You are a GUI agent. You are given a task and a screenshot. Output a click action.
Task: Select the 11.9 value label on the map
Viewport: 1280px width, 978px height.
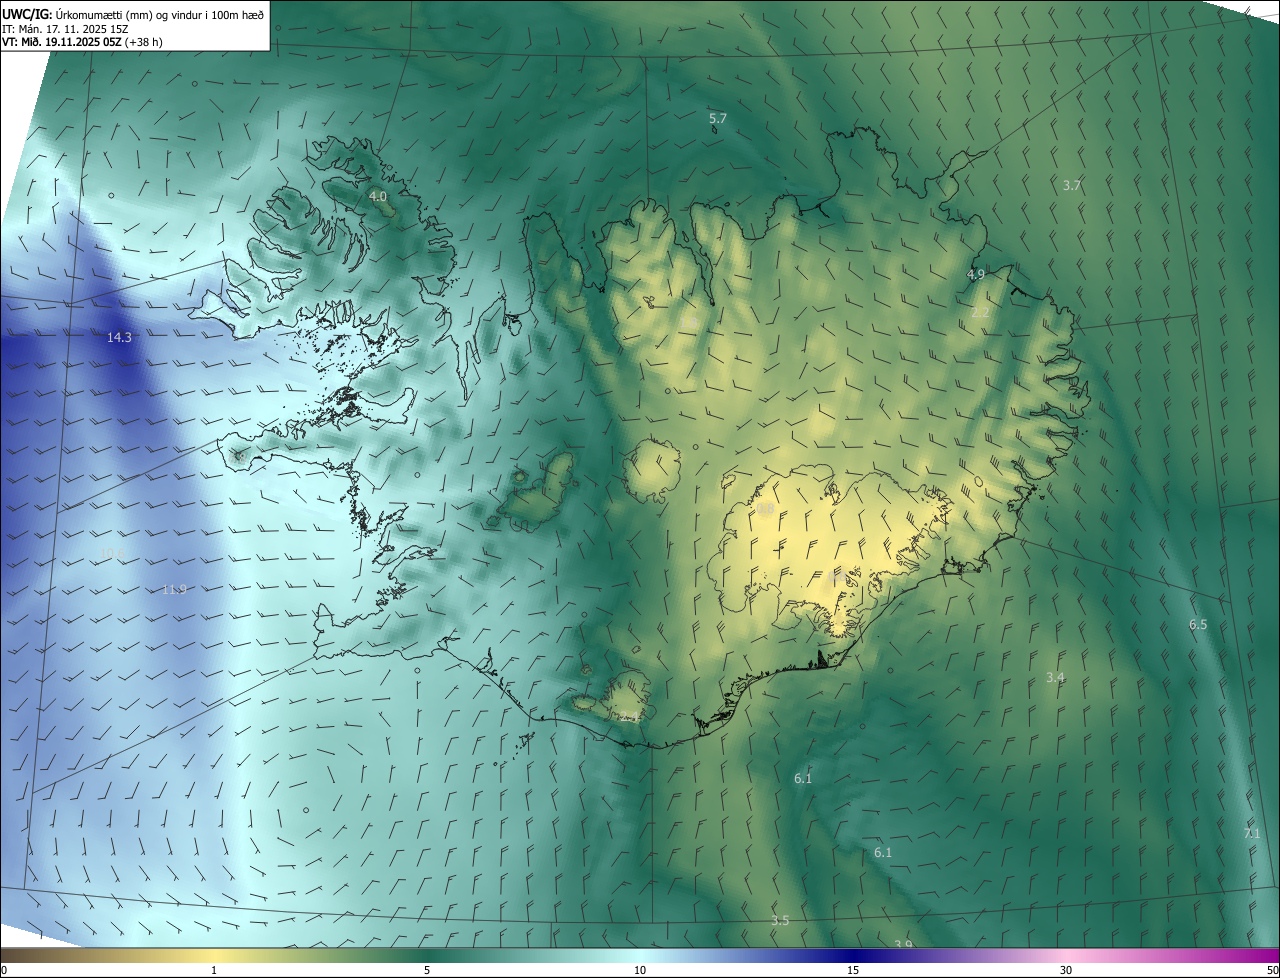pos(174,590)
